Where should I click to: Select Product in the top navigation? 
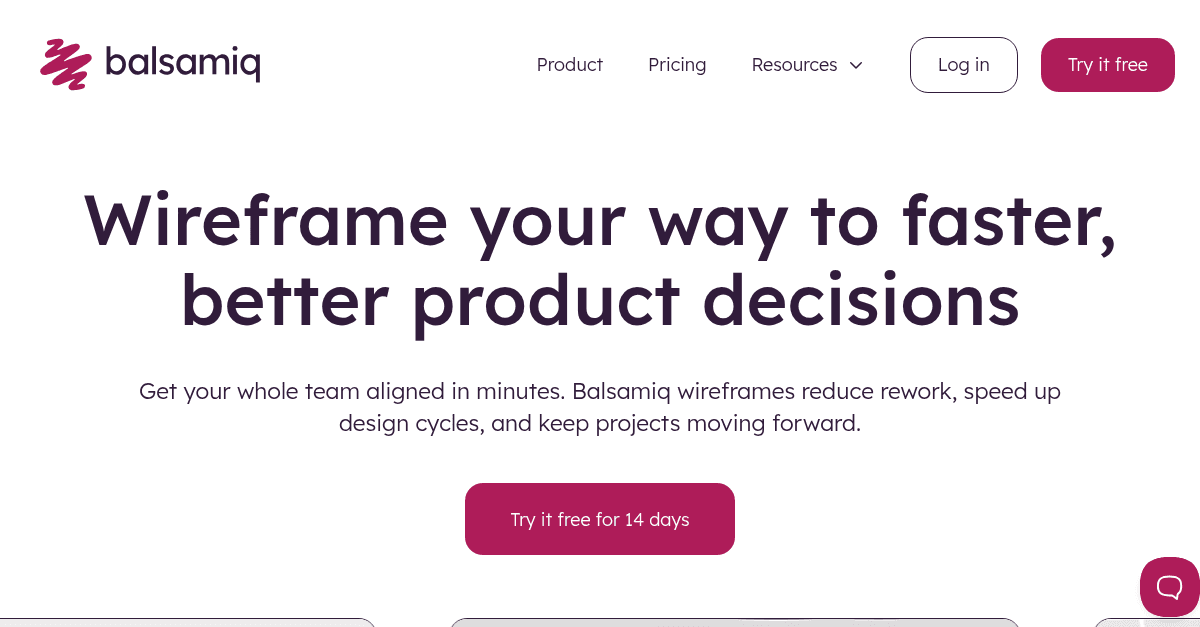(569, 64)
